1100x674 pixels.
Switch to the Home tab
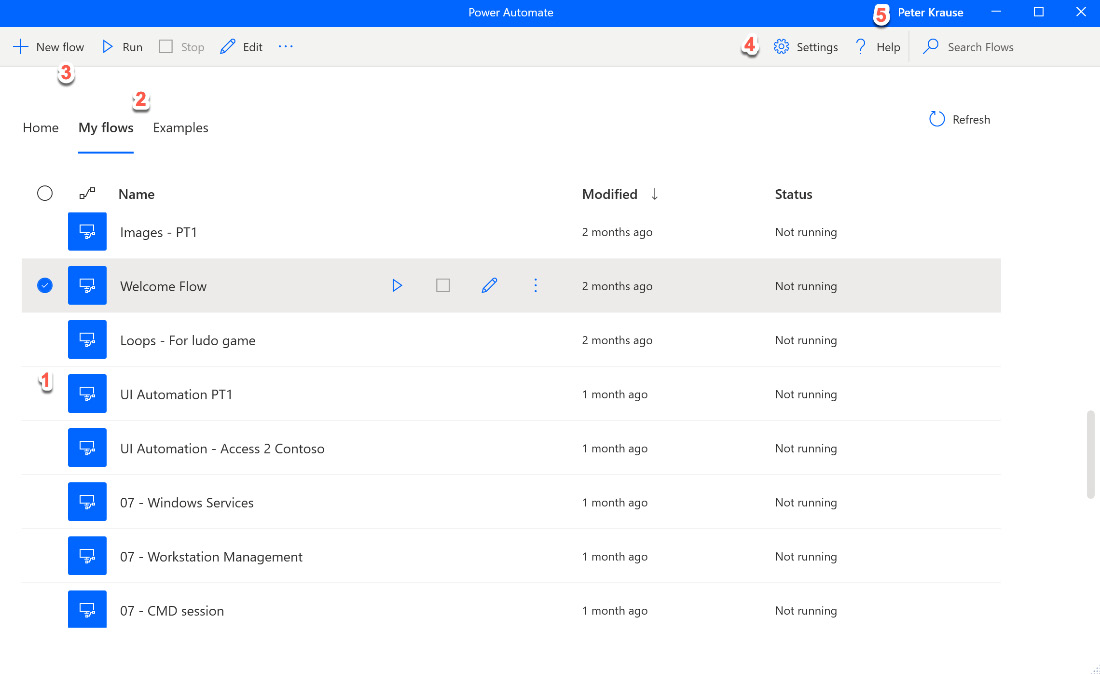41,128
